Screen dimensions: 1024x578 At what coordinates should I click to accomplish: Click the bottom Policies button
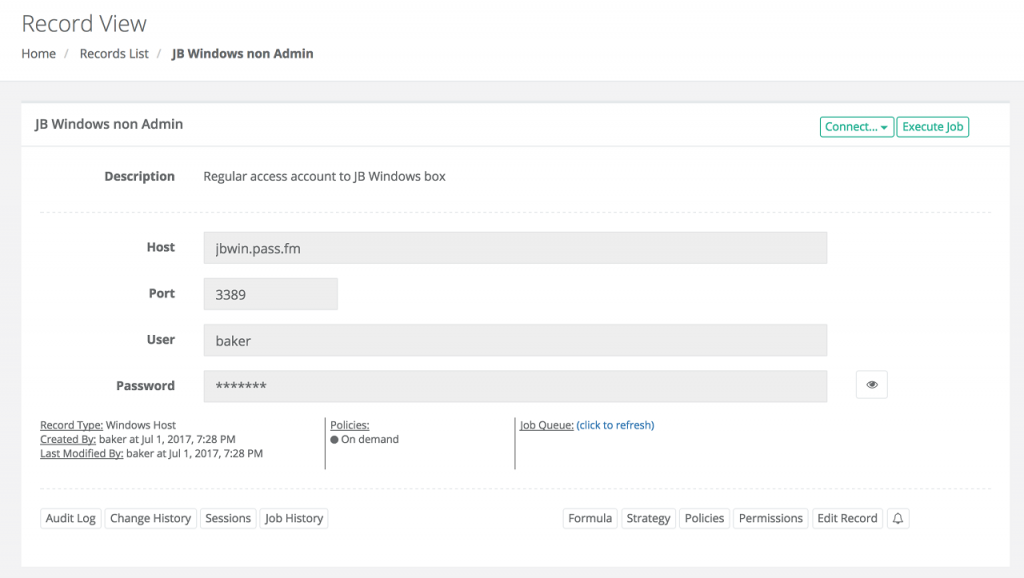click(x=704, y=518)
